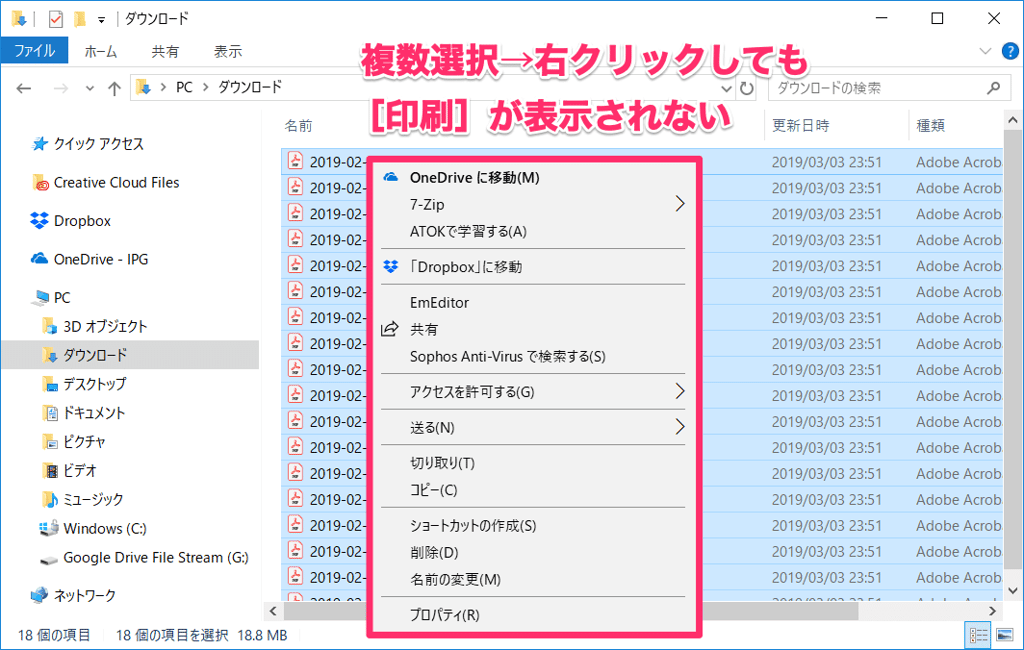This screenshot has width=1024, height=650.
Task: Click the vertical scrollbar down arrow
Action: click(x=1012, y=590)
